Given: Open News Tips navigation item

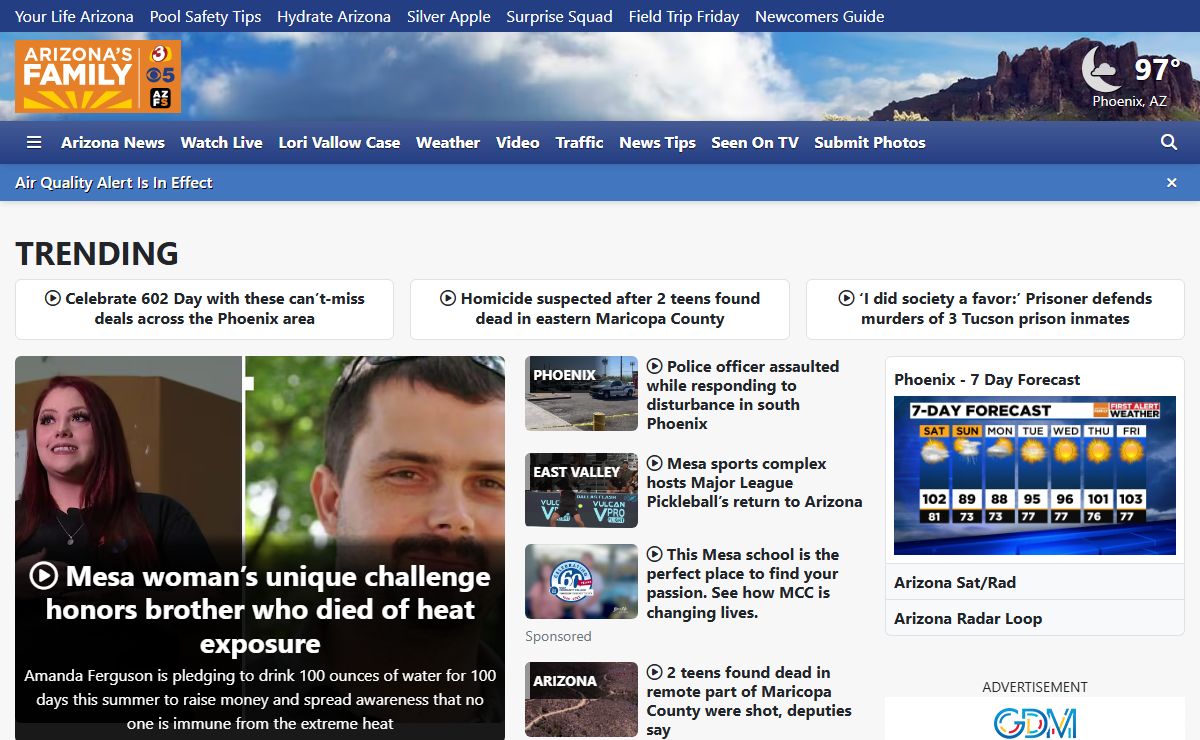Looking at the screenshot, I should 657,143.
